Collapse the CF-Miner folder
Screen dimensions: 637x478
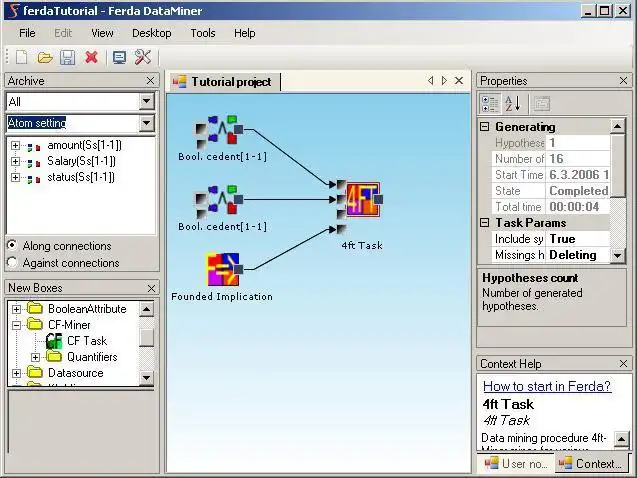point(16,325)
